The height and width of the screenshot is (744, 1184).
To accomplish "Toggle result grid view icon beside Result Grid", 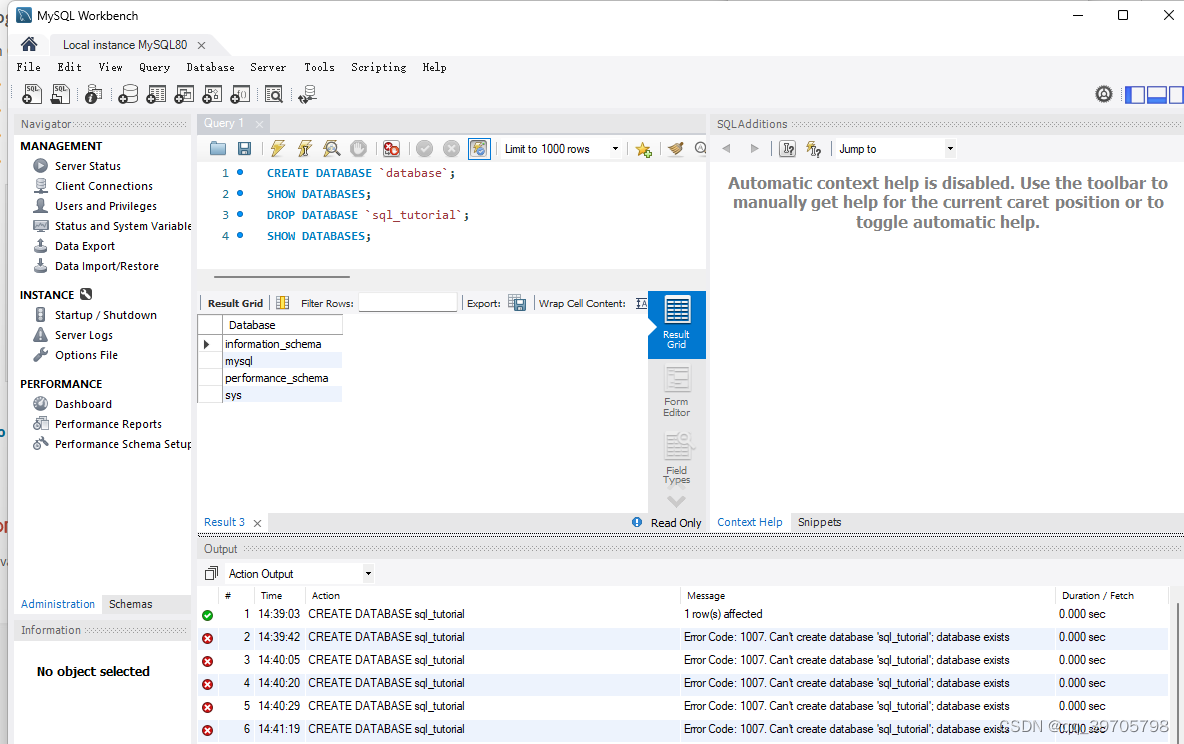I will tap(282, 303).
